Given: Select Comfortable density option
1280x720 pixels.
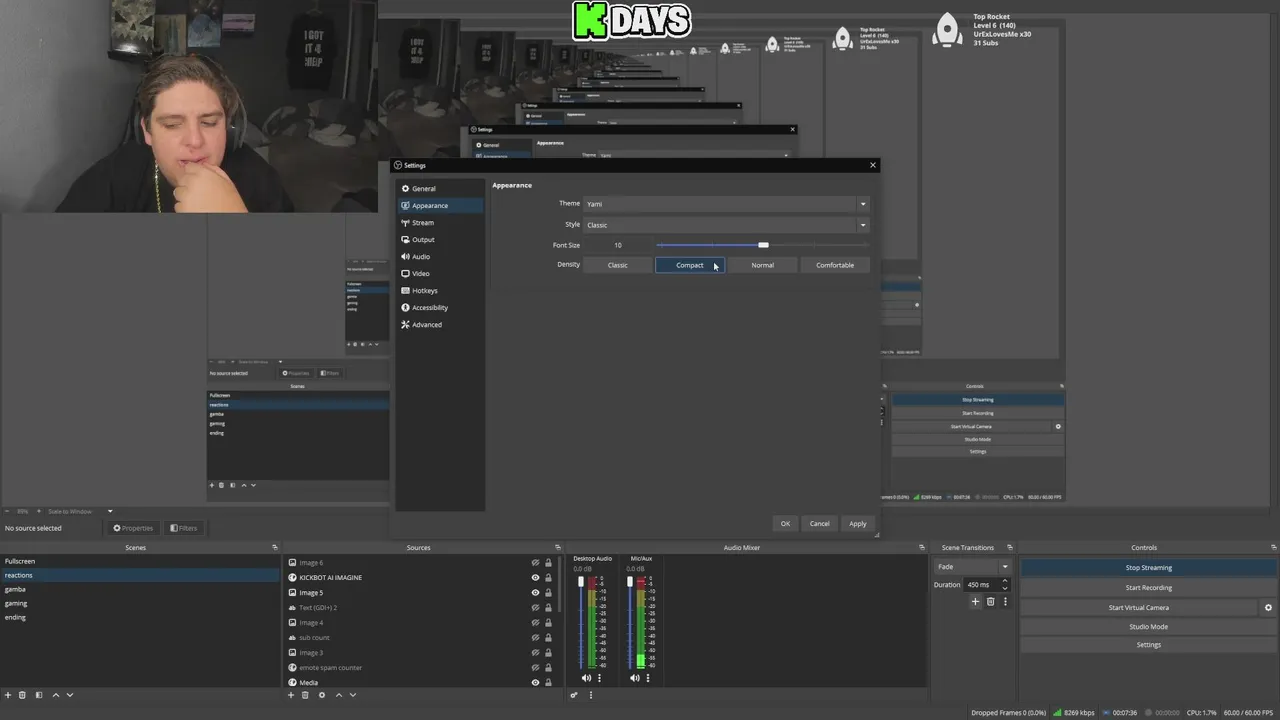Looking at the screenshot, I should 835,265.
